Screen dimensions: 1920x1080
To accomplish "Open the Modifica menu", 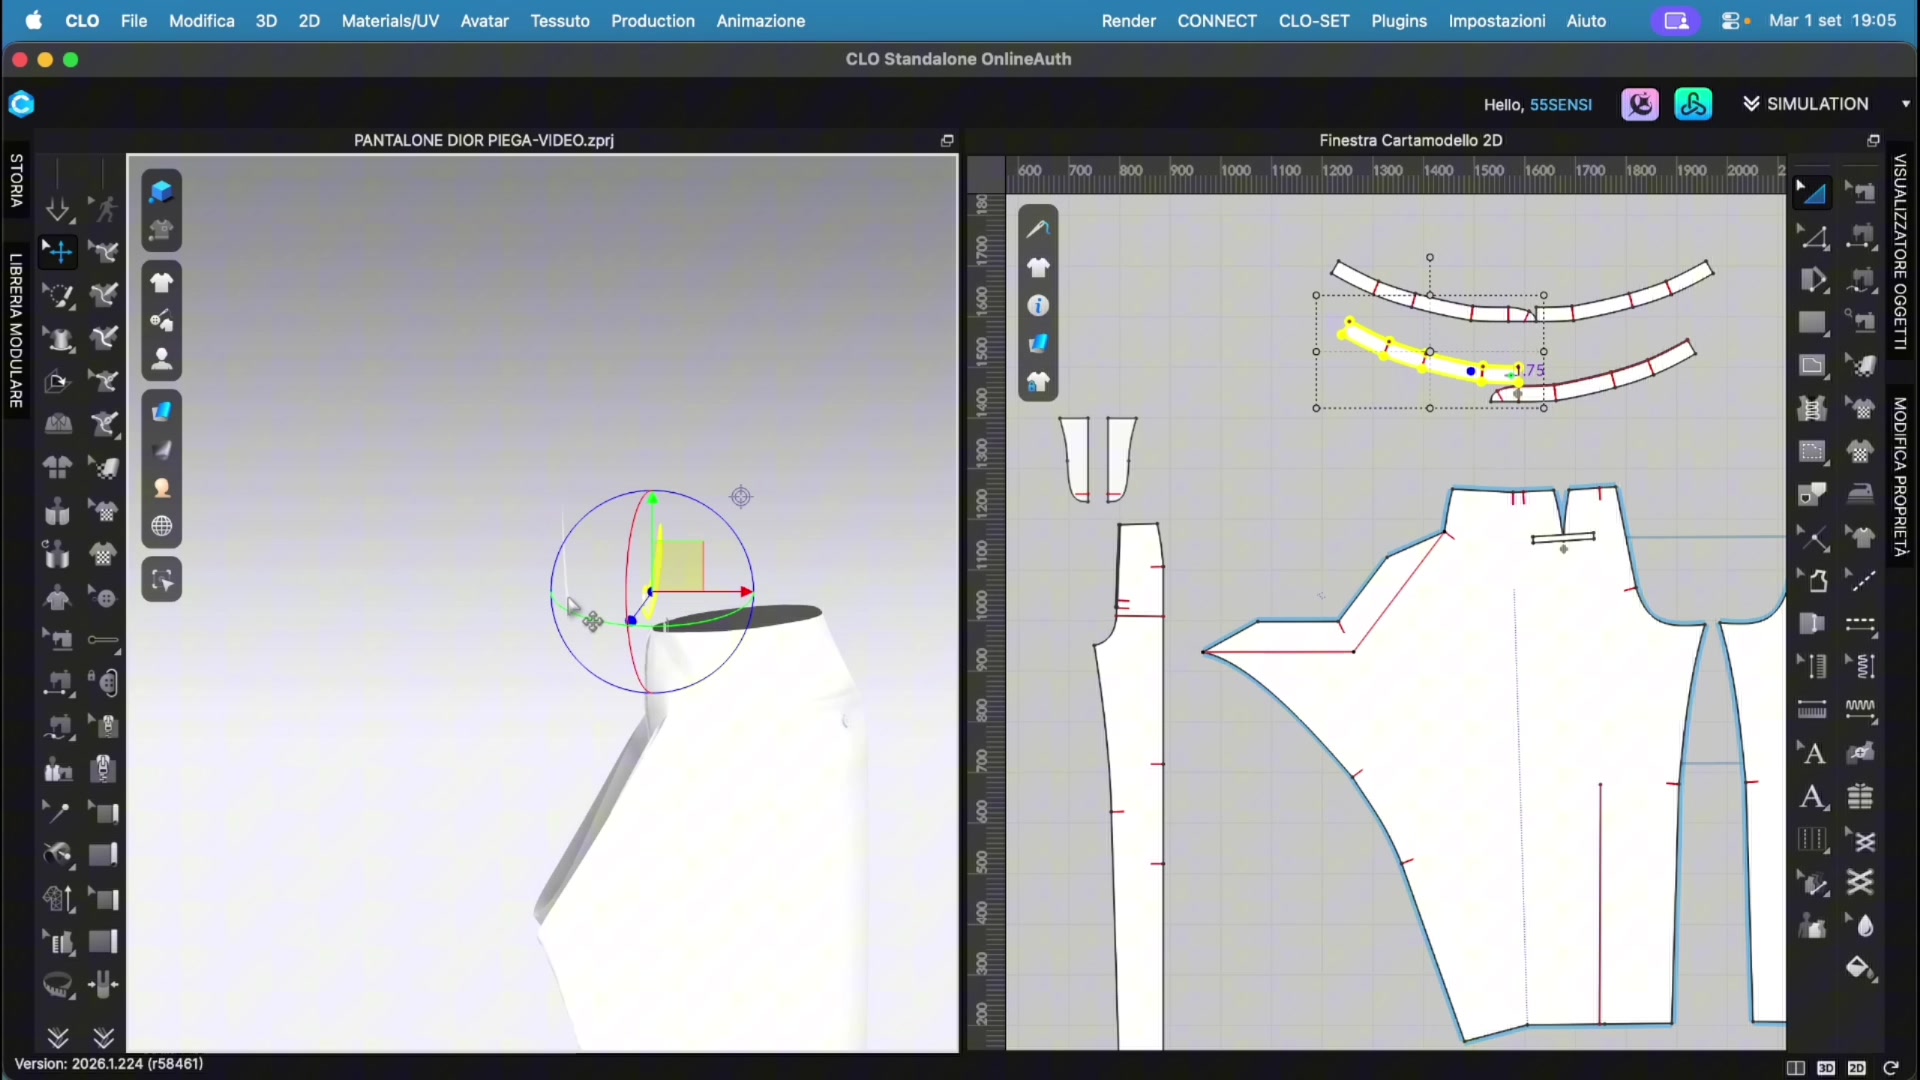I will [x=202, y=20].
